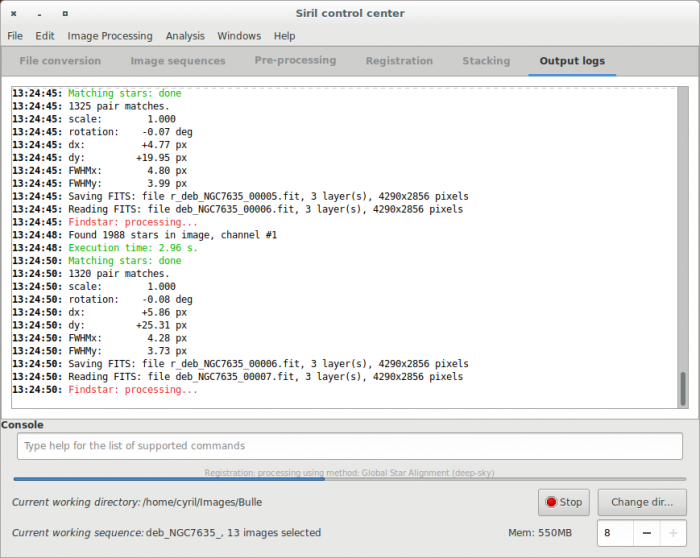The width and height of the screenshot is (700, 558).
Task: Click log line 'rotation: -0.08 deg'
Action: pyautogui.click(x=130, y=300)
